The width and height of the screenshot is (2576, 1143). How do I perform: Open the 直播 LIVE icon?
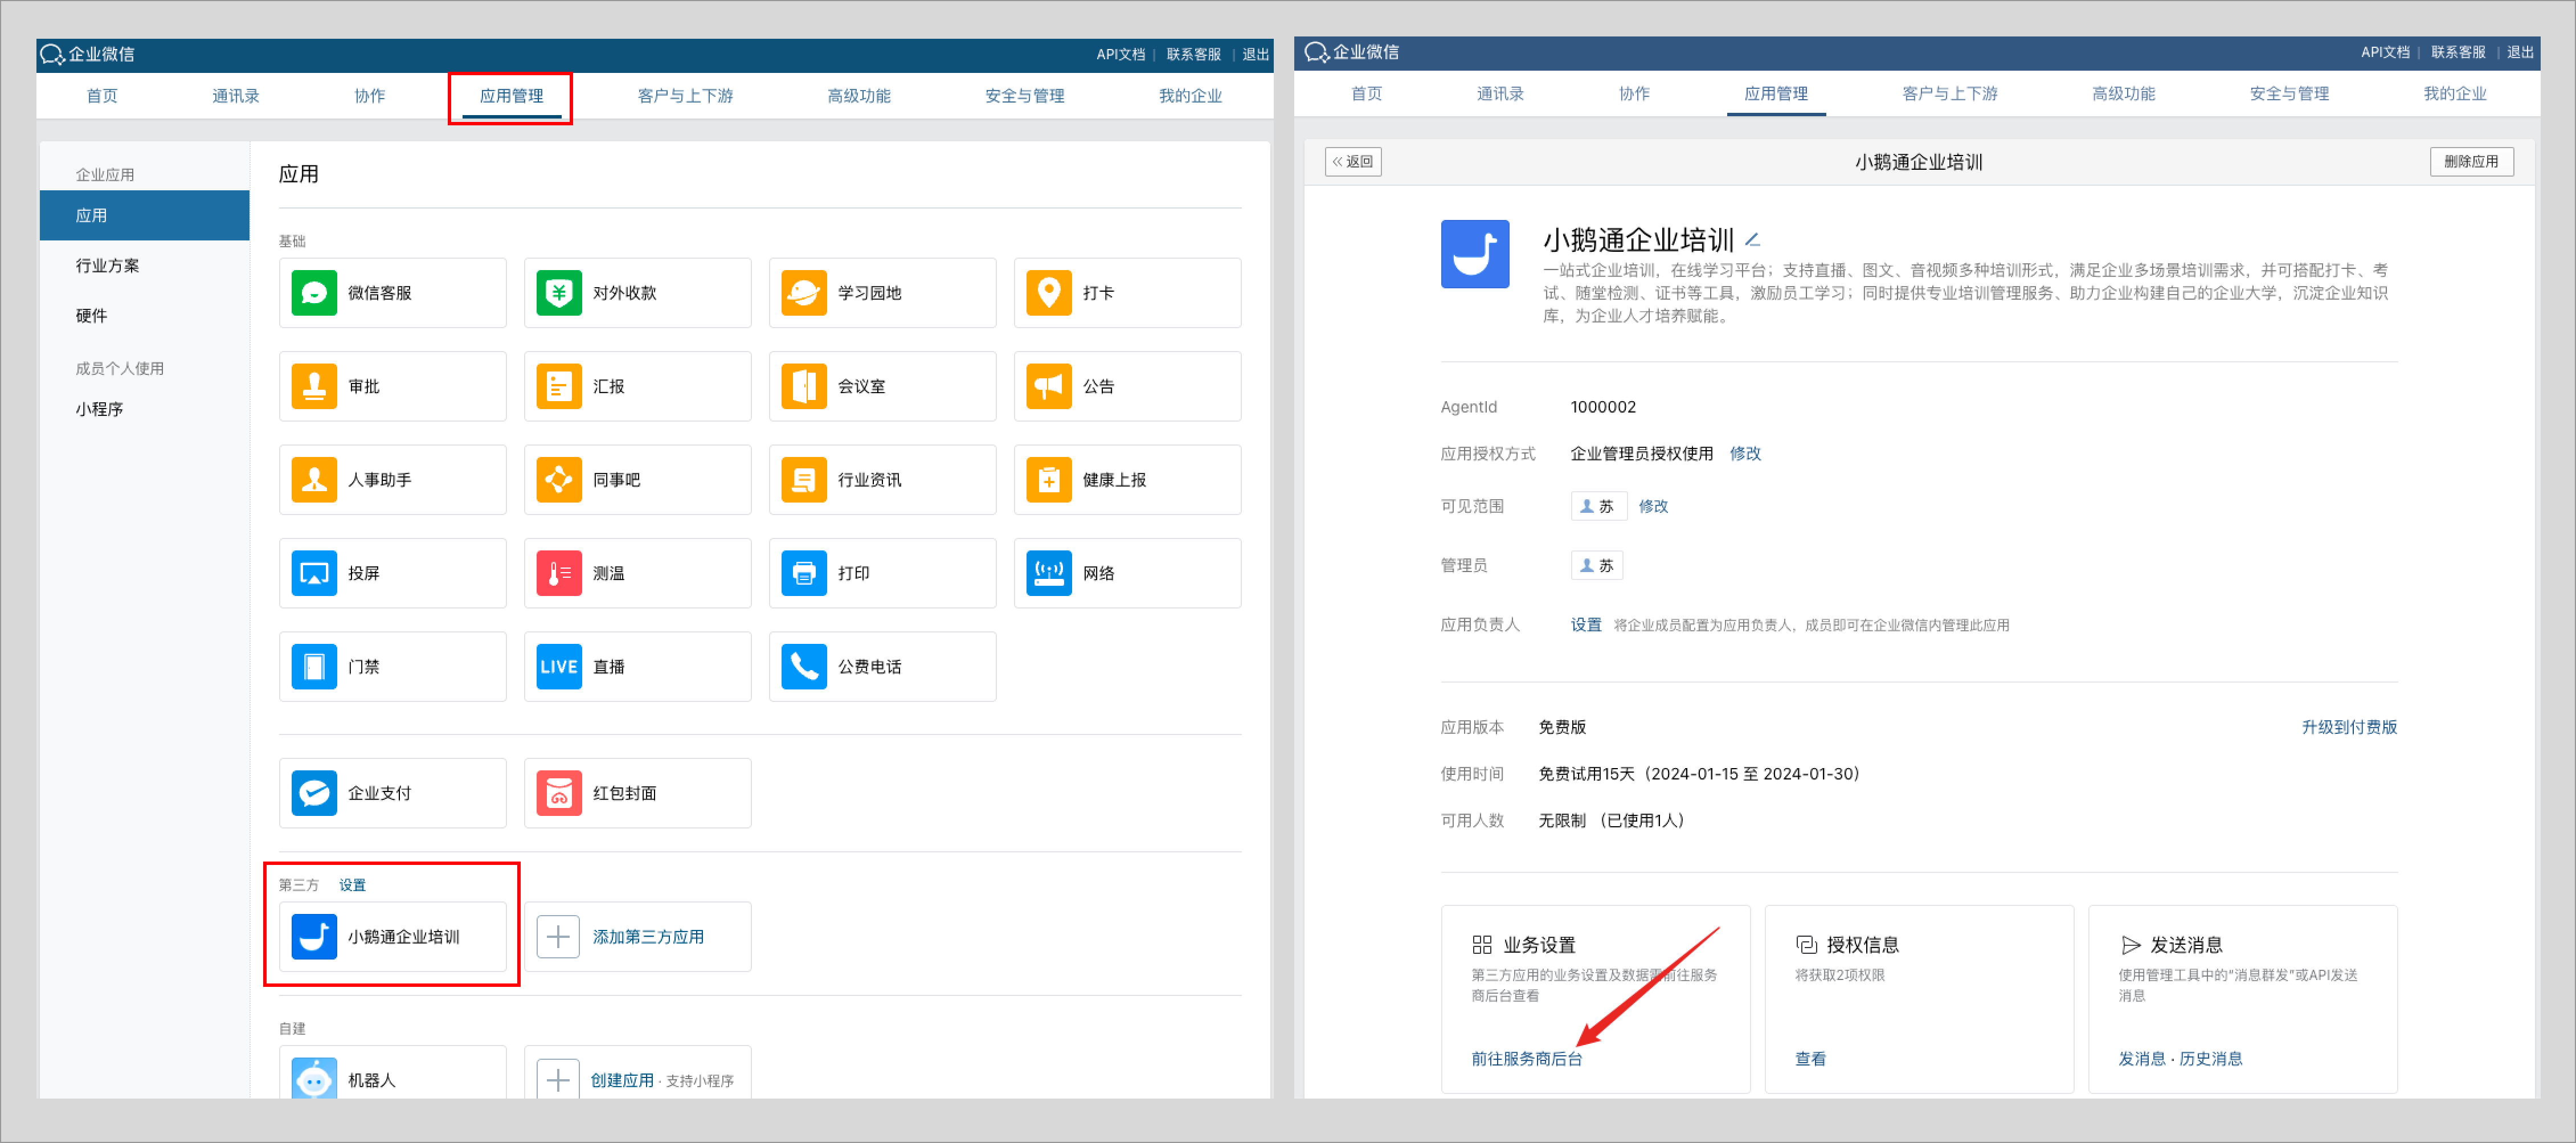pos(559,667)
